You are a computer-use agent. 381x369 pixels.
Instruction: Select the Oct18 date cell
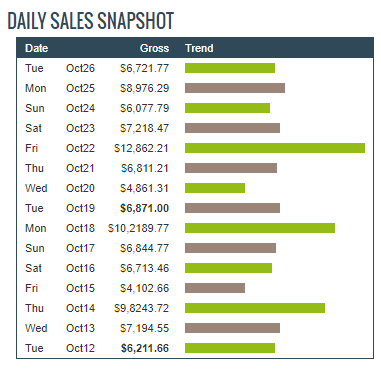click(x=80, y=228)
